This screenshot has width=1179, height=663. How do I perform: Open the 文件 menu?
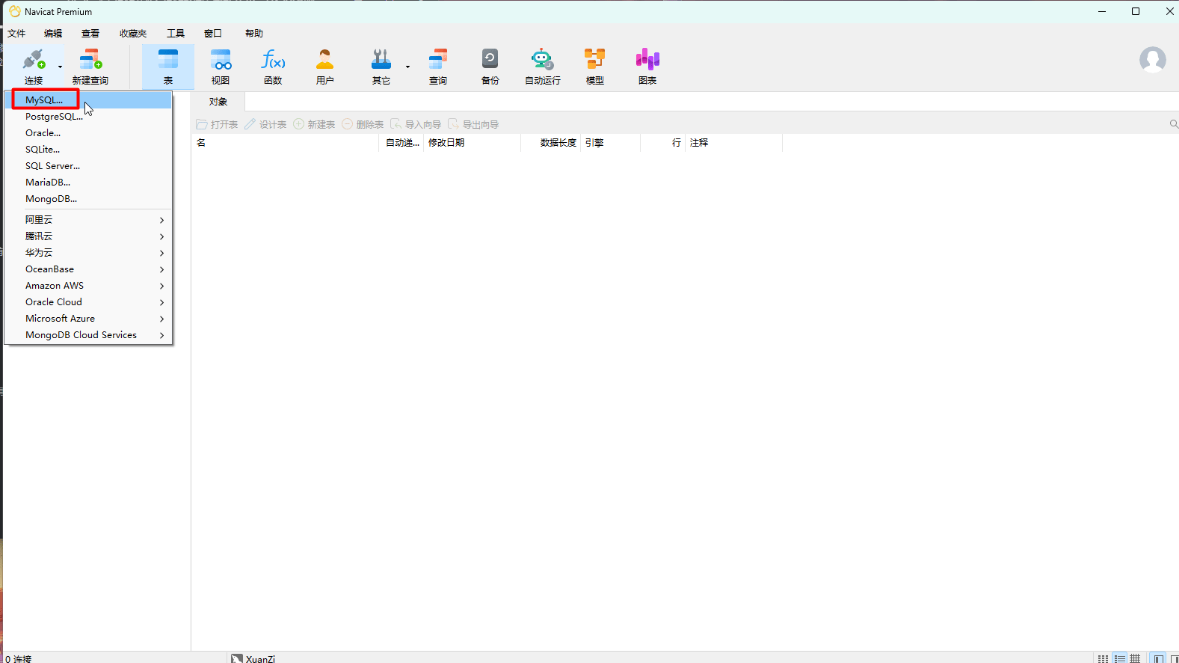tap(17, 33)
